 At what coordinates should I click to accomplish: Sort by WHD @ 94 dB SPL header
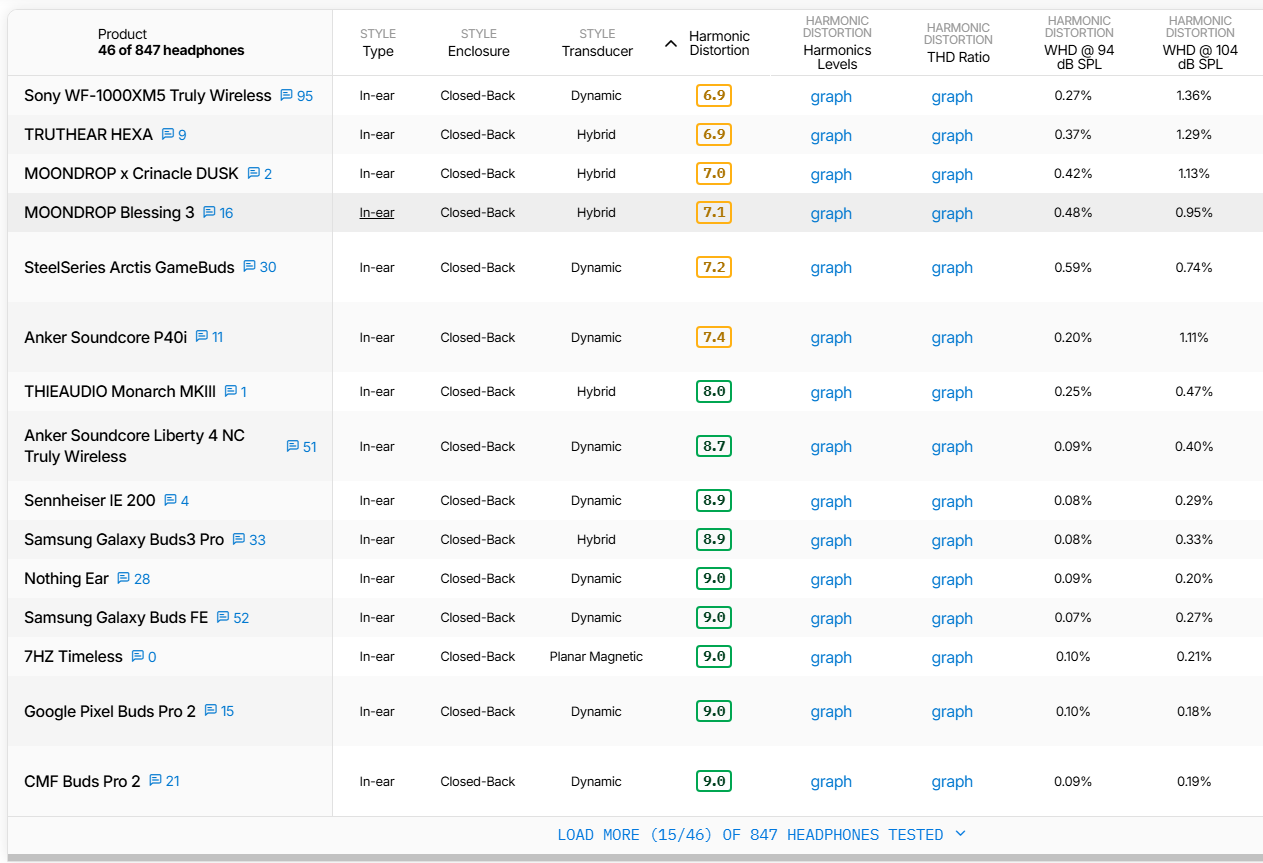click(1079, 43)
